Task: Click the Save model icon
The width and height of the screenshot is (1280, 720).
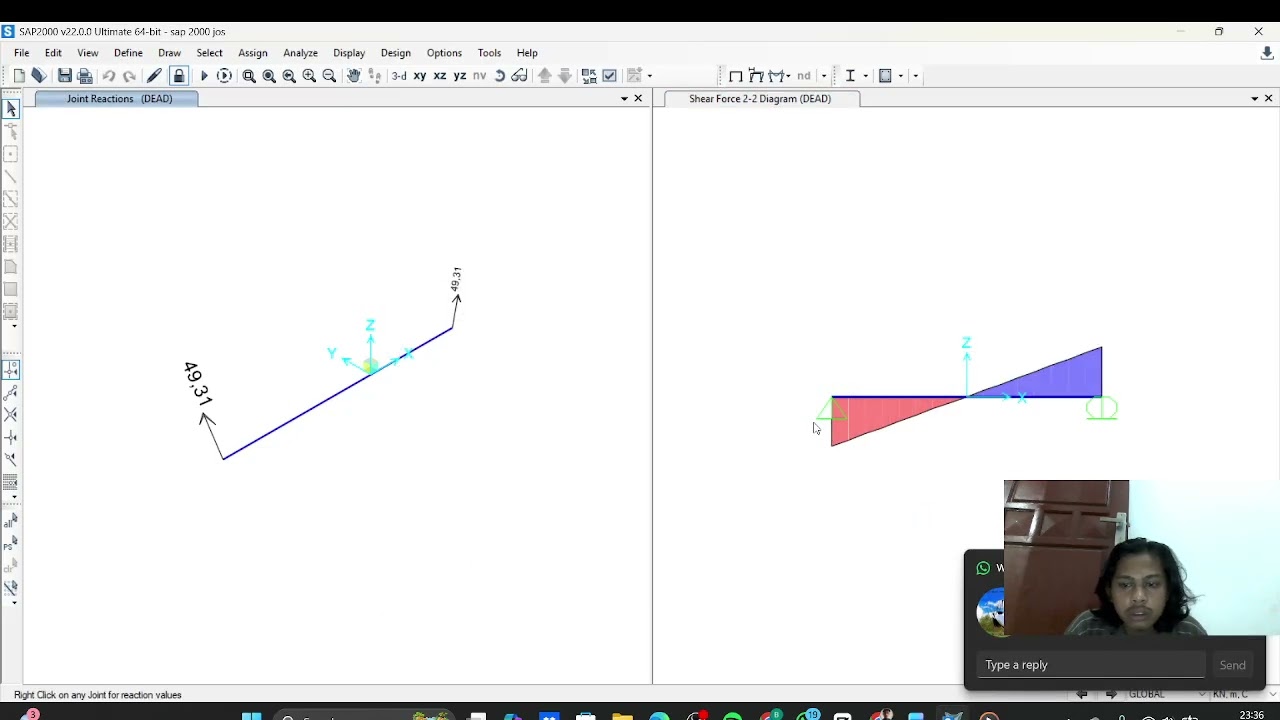Action: pos(64,76)
